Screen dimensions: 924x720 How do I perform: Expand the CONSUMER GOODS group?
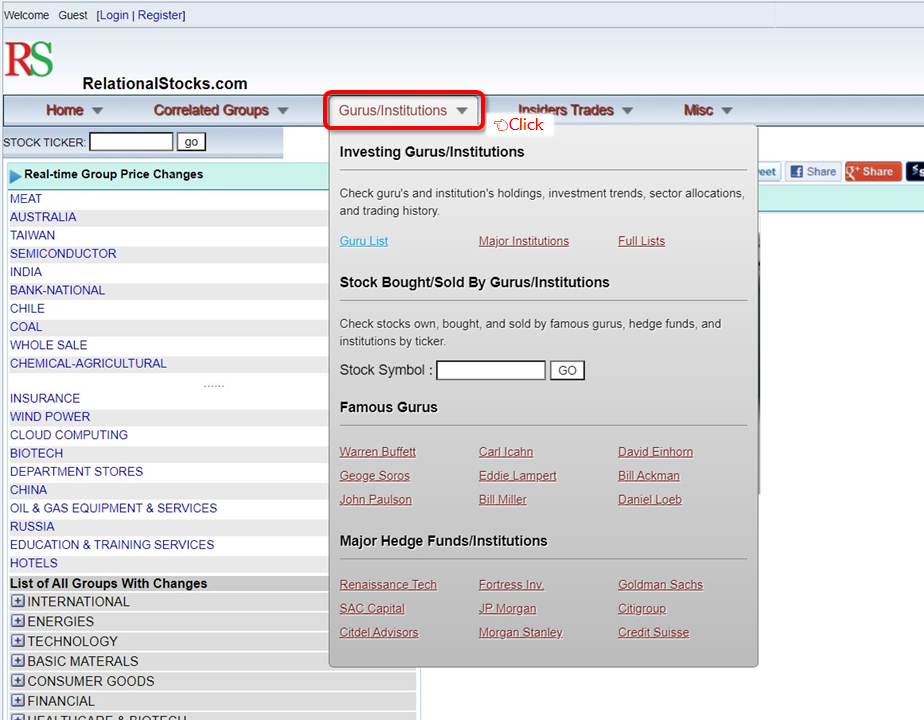[18, 681]
